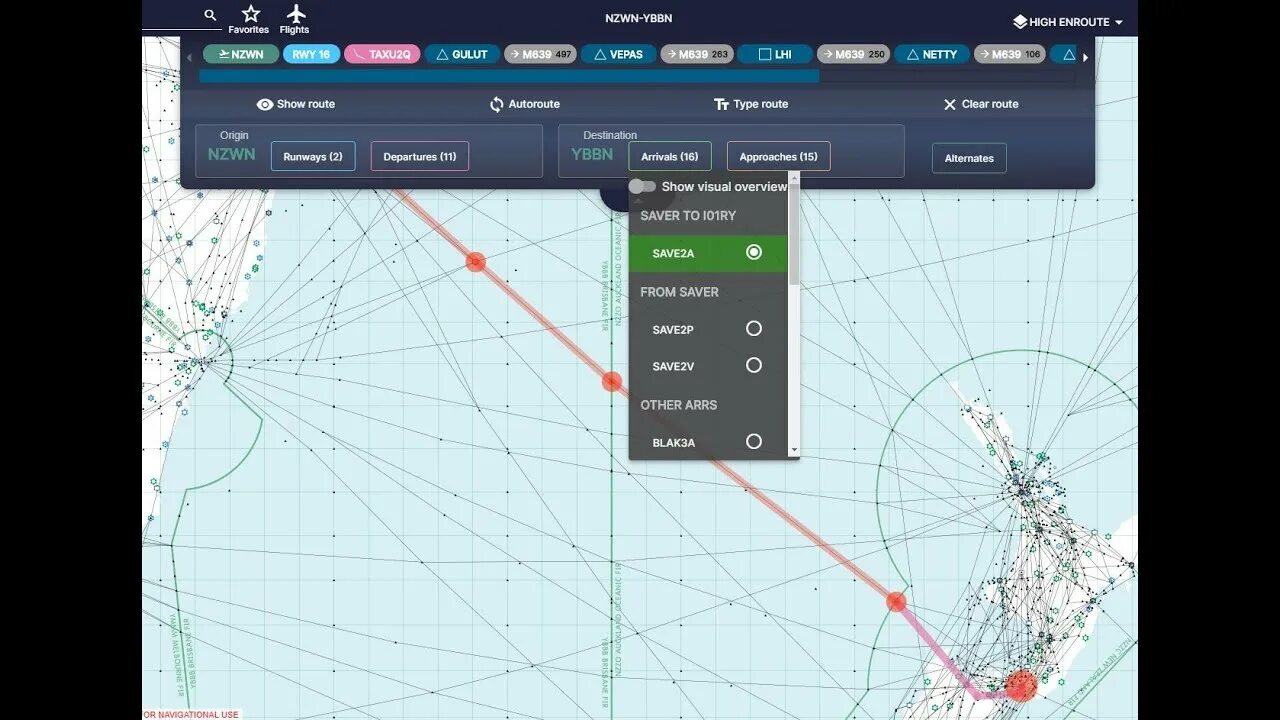Select the SAVE2P arrival radio button
This screenshot has height=720, width=1280.
pos(754,328)
